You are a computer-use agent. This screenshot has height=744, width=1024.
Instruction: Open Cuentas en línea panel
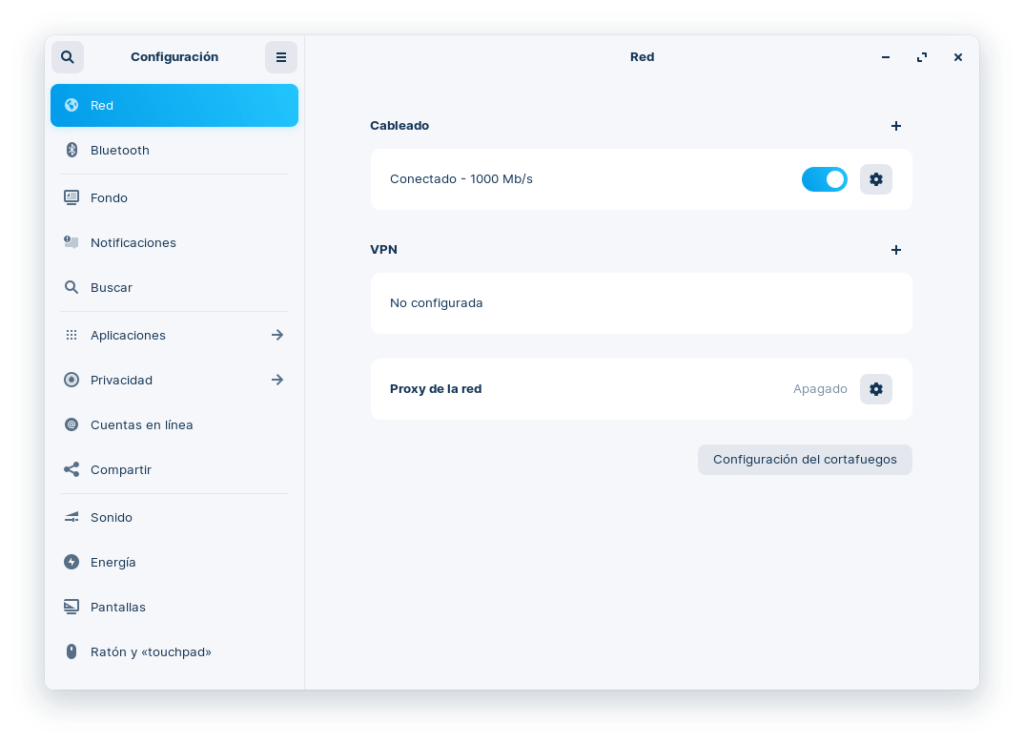174,425
